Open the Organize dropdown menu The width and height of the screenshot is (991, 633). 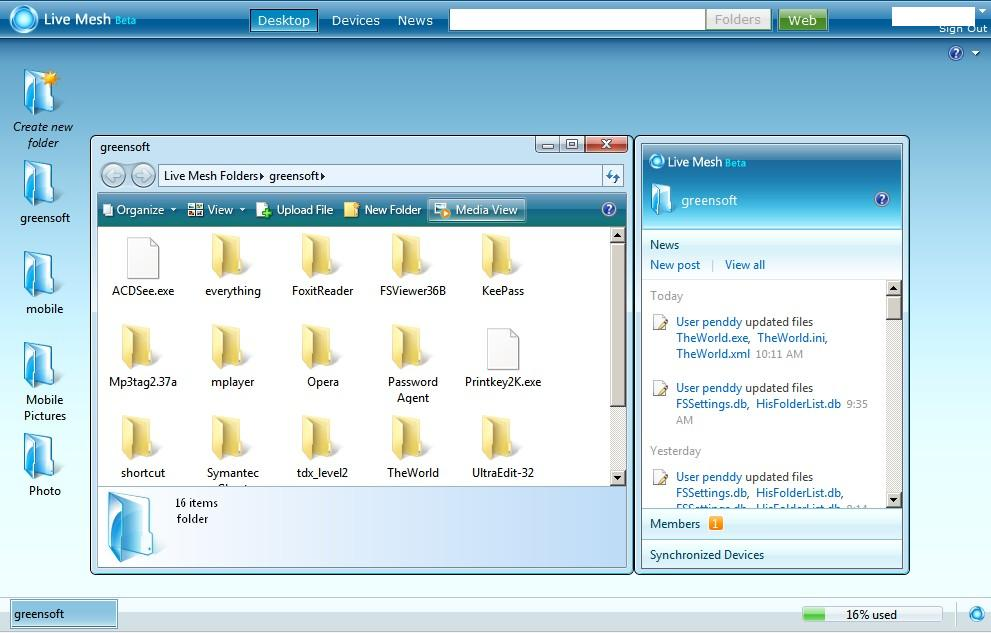tap(139, 210)
